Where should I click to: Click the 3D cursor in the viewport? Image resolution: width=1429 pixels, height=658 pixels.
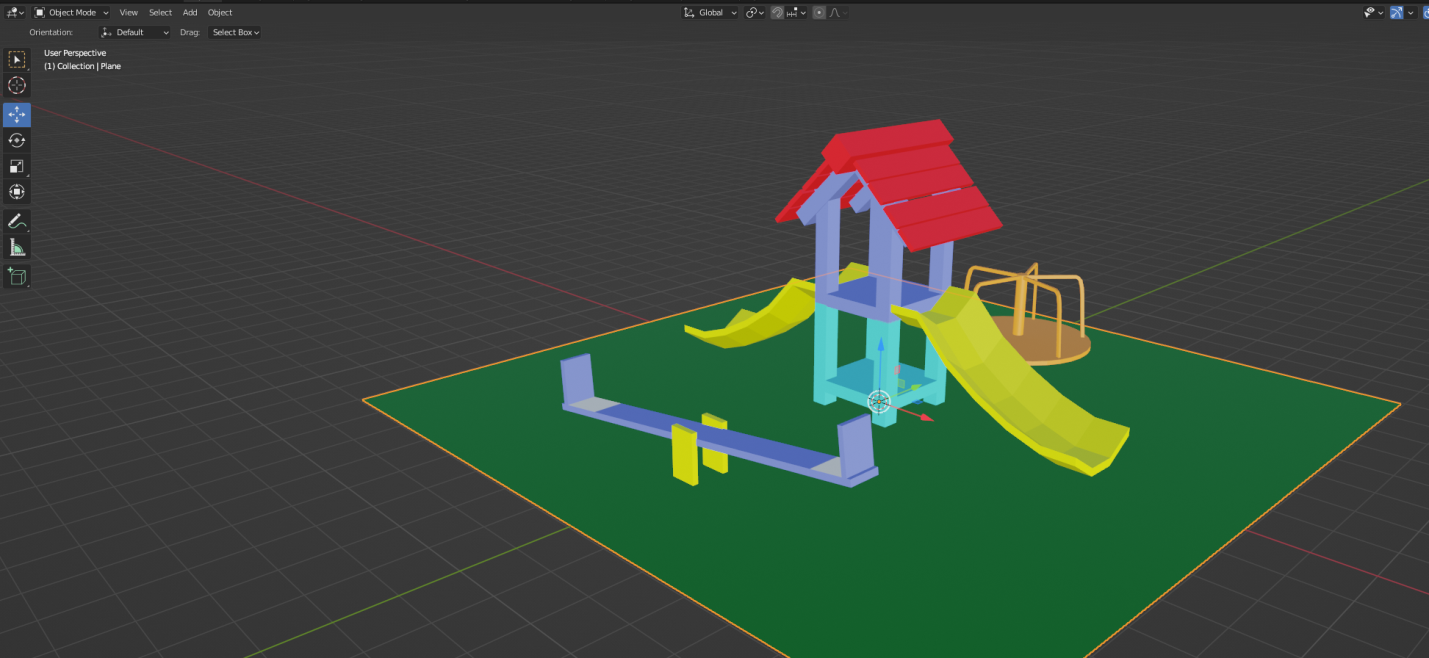879,402
